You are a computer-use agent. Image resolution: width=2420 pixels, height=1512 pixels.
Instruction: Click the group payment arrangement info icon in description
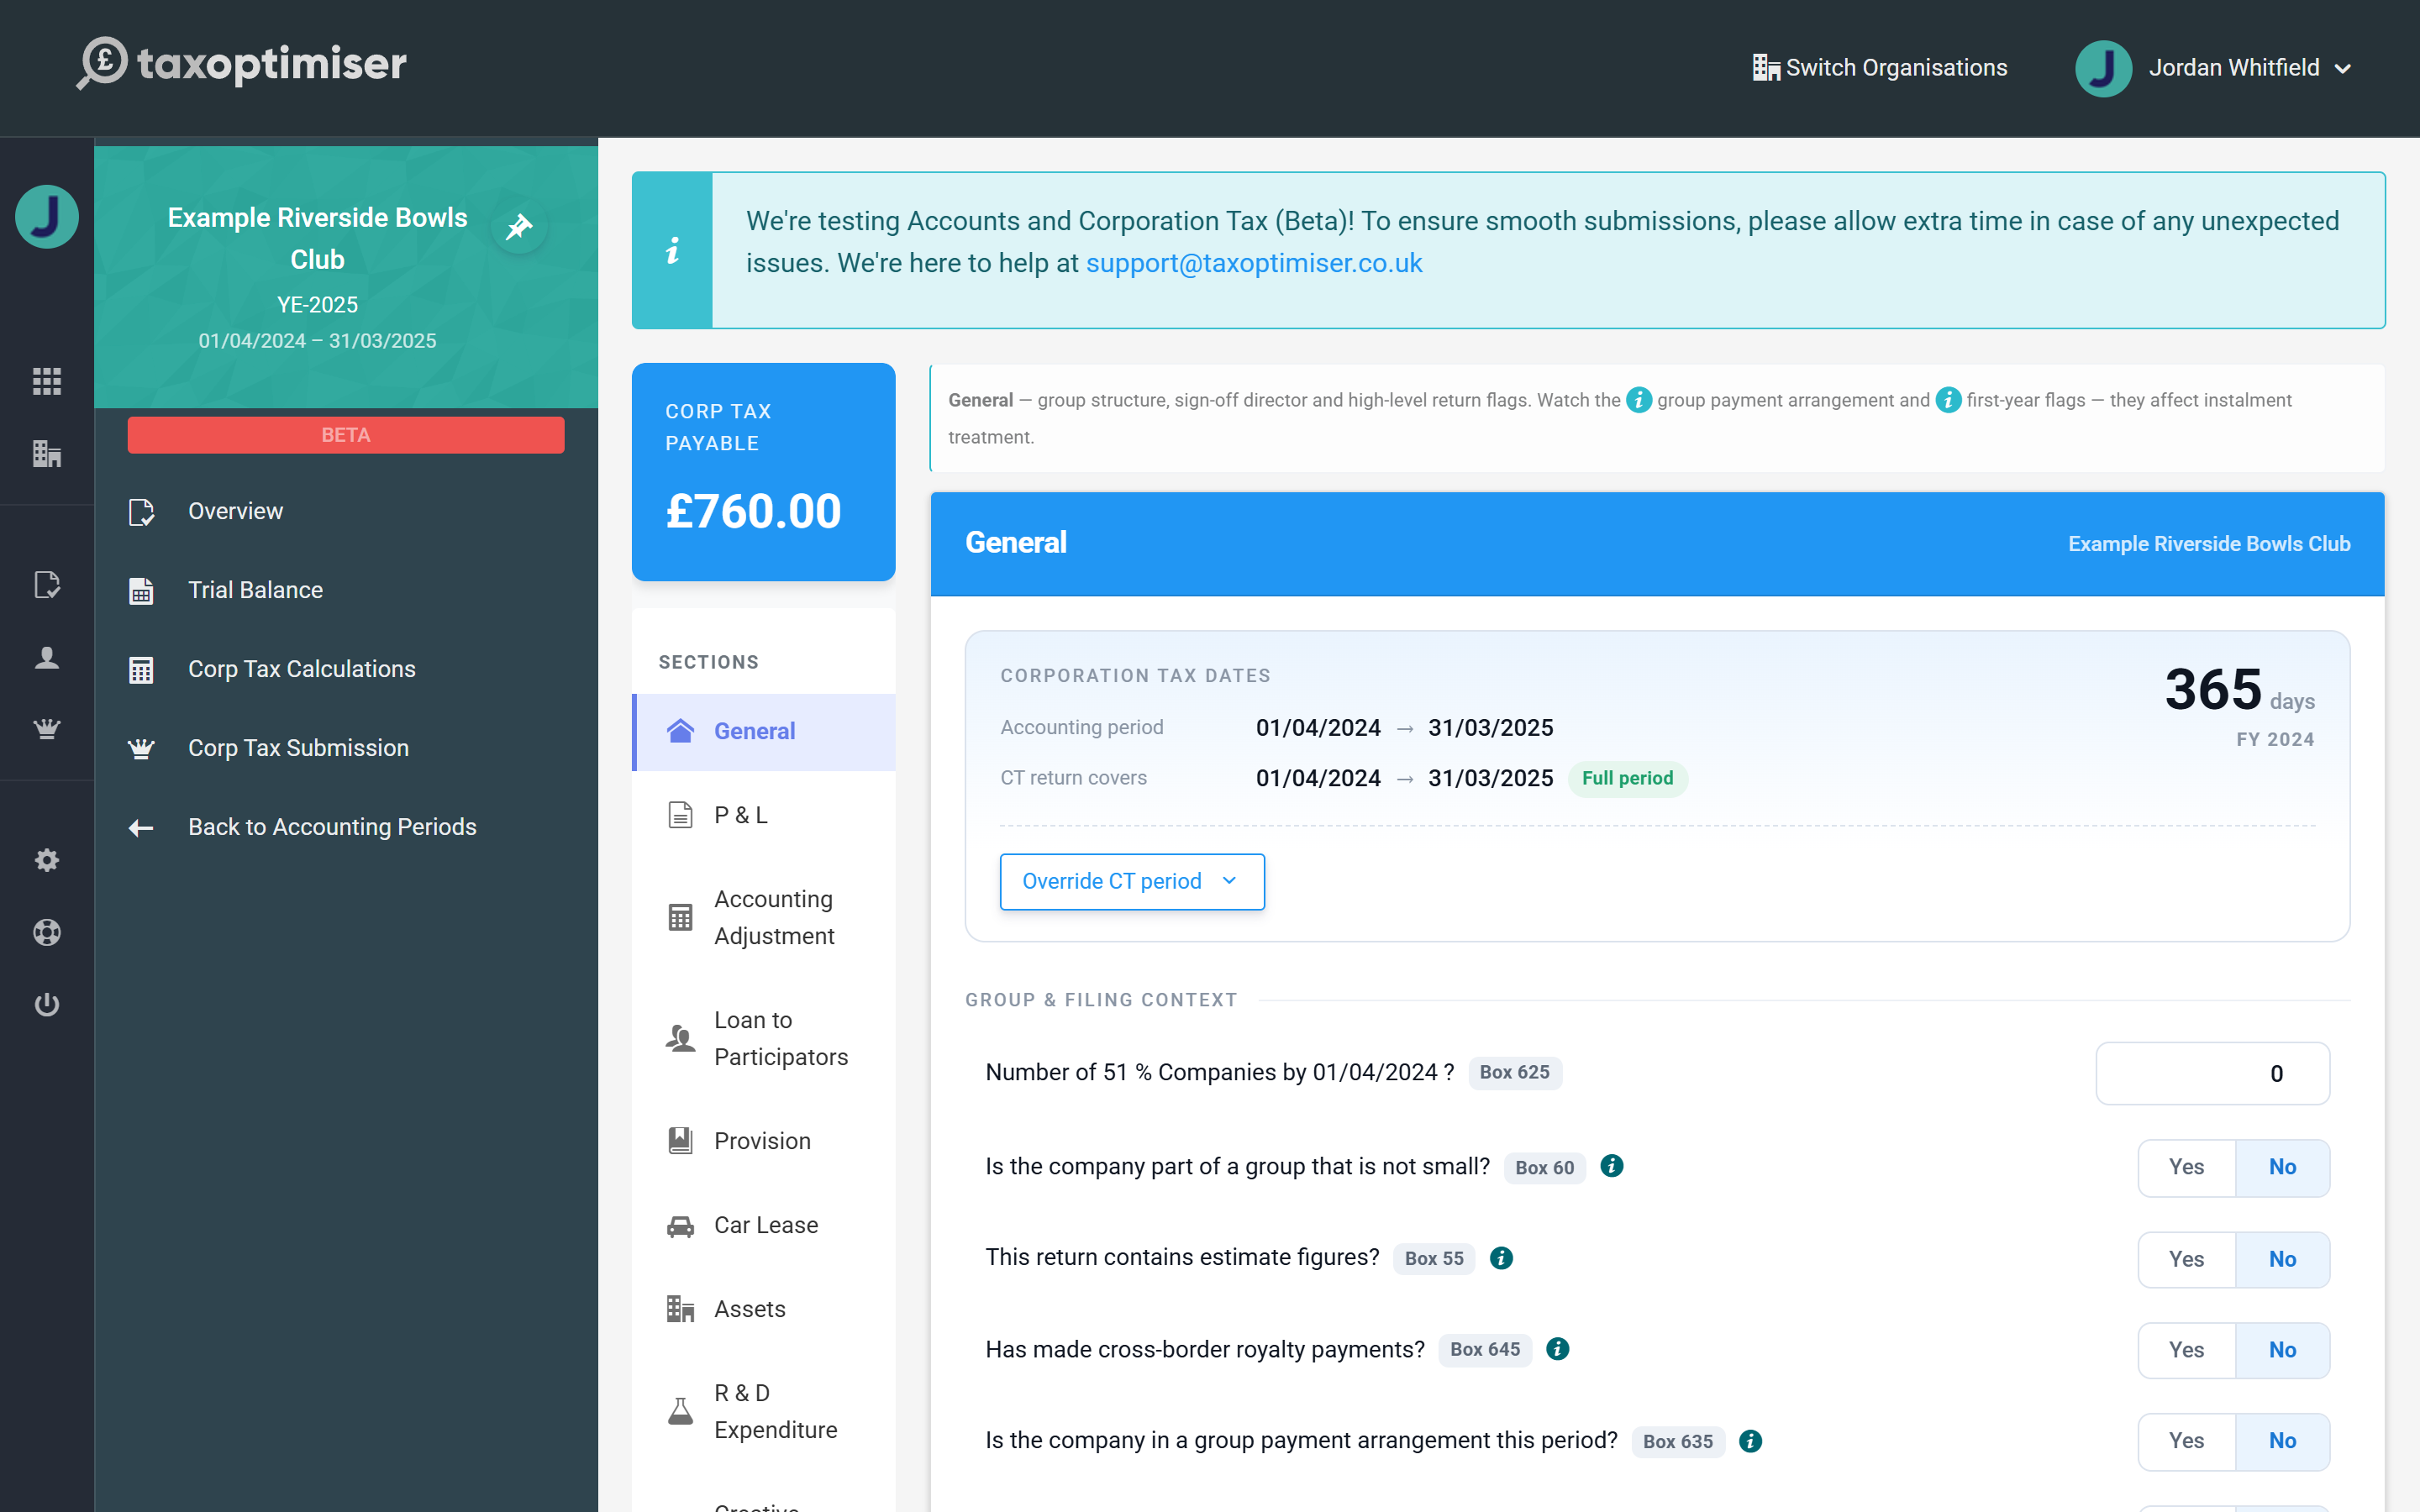(1639, 400)
